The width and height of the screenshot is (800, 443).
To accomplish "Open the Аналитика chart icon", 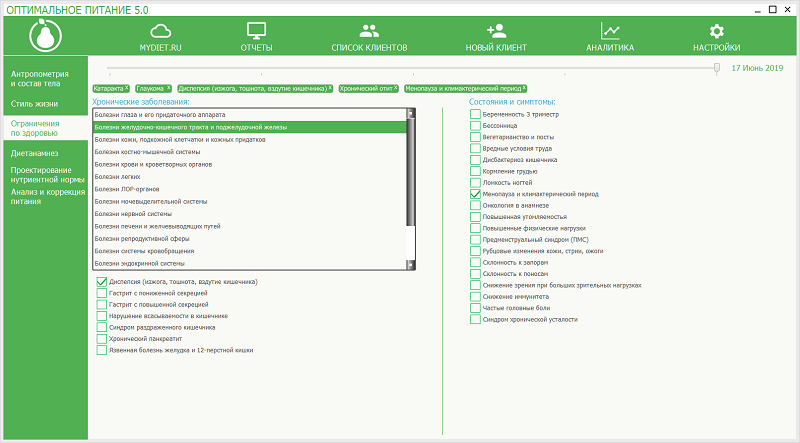I will [609, 31].
